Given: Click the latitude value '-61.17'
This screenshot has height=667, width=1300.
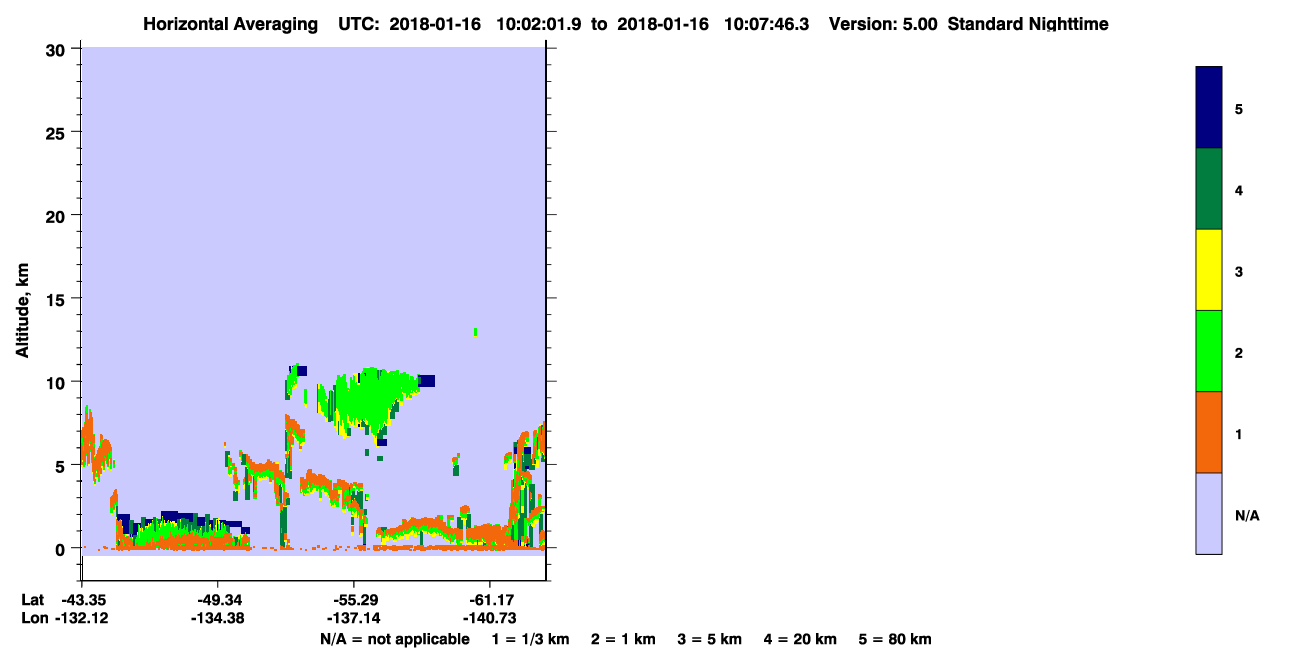Looking at the screenshot, I should 489,599.
